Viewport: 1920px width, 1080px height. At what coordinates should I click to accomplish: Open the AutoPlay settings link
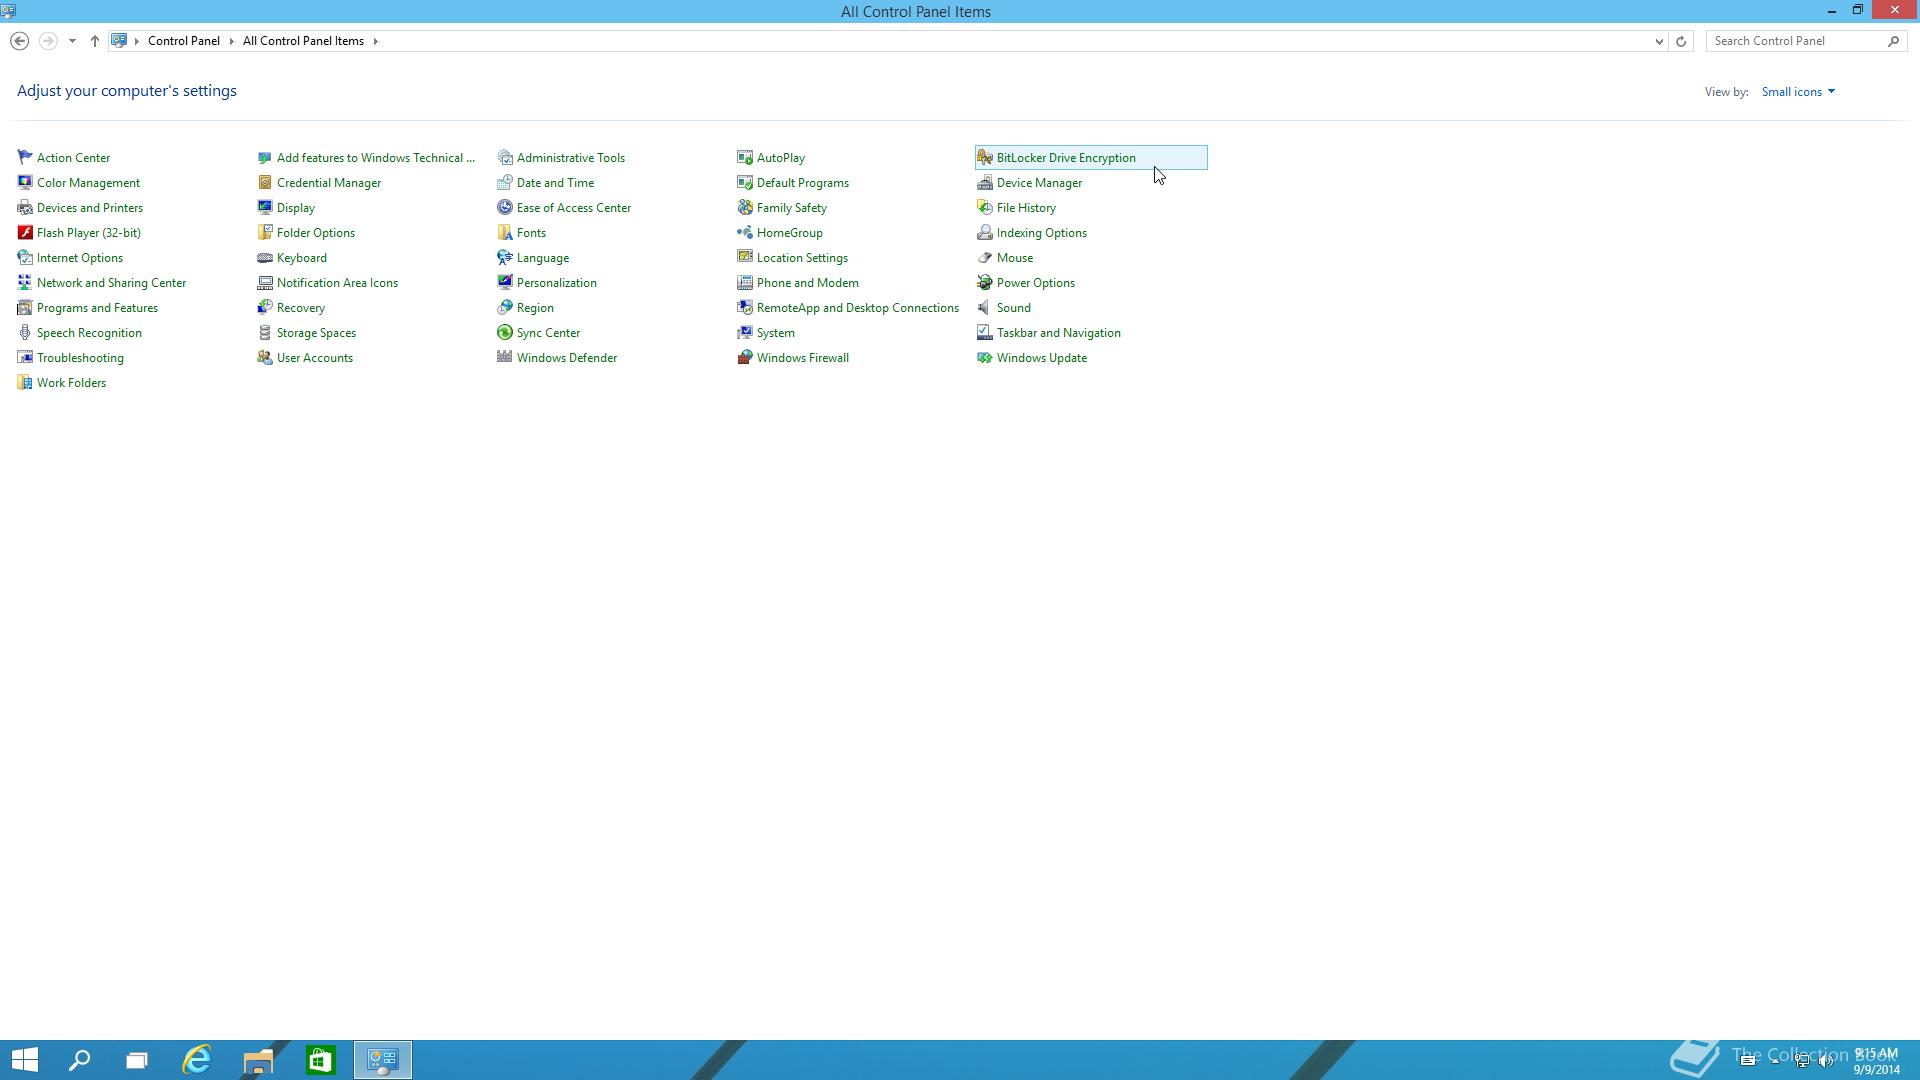click(x=780, y=157)
